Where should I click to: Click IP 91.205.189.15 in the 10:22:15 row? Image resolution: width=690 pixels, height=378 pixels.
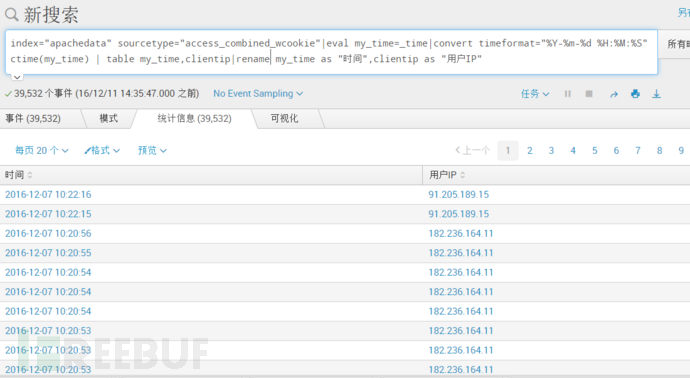(x=459, y=214)
